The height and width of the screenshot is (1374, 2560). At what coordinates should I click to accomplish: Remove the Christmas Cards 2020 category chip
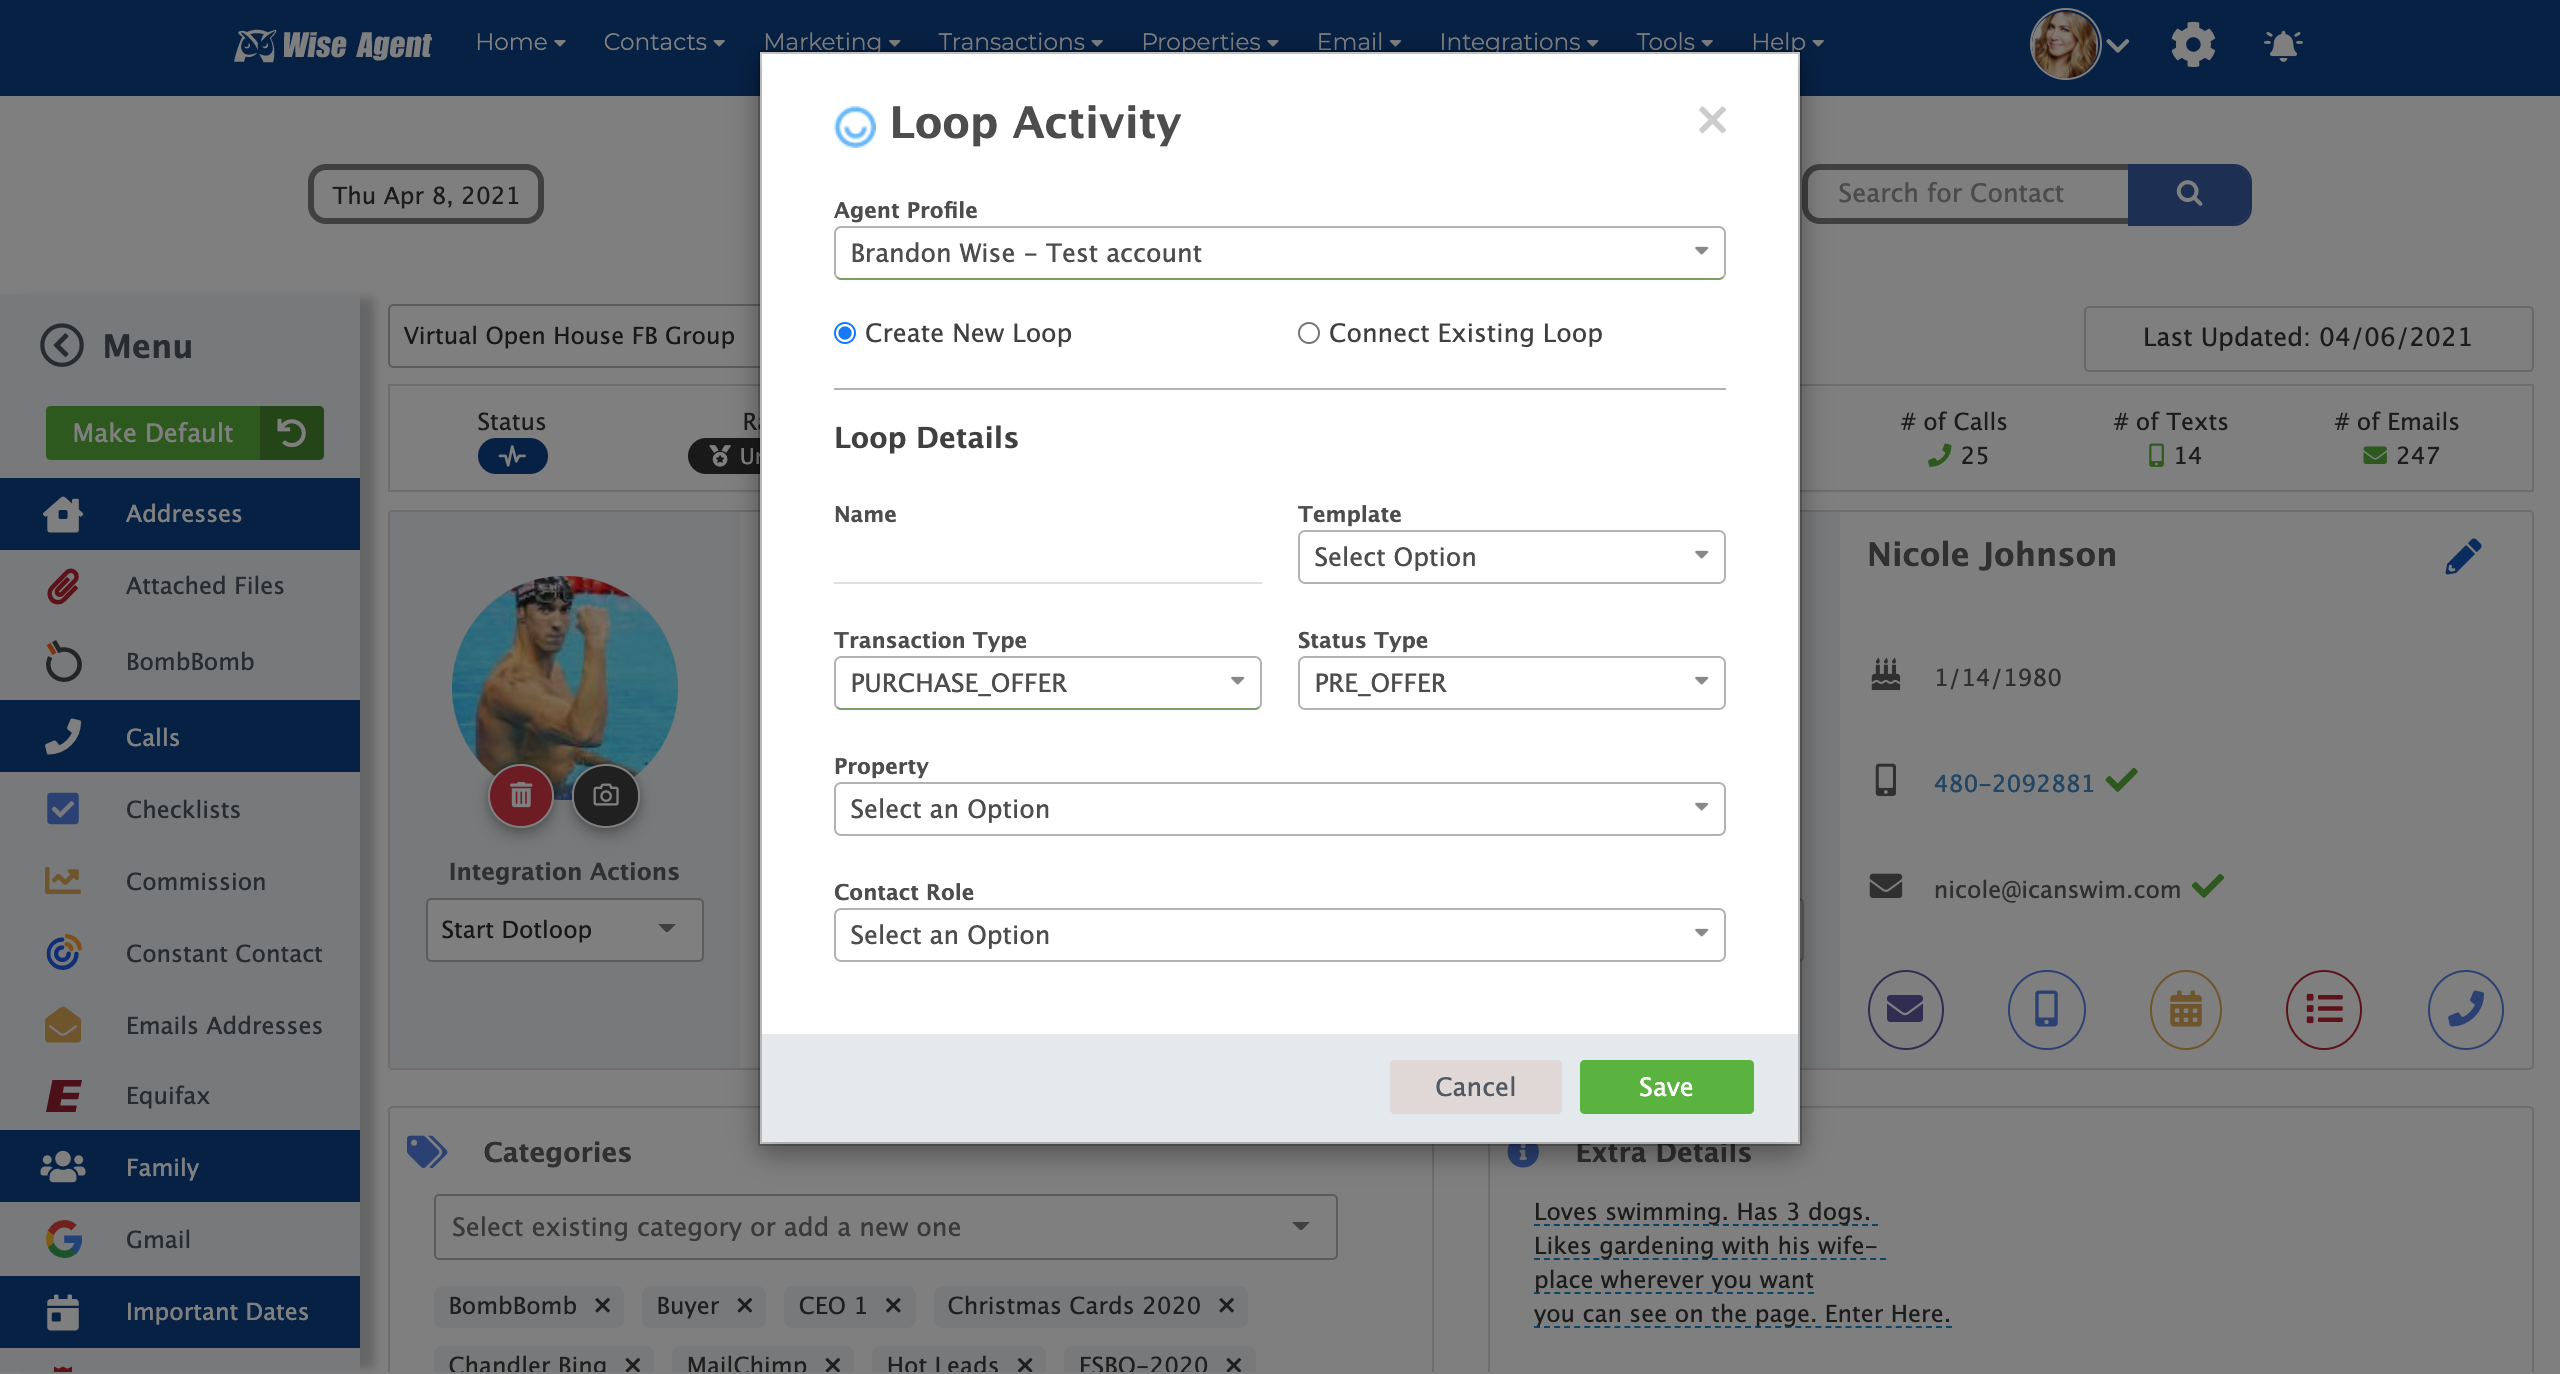pos(1227,1306)
